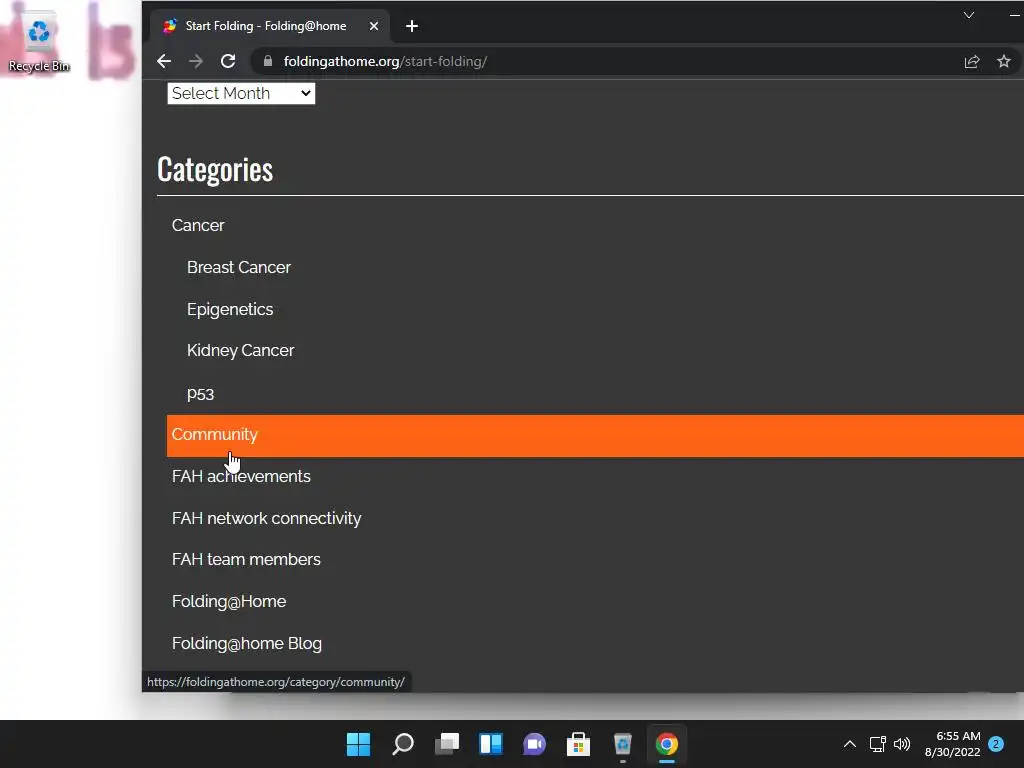Open FAH network connectivity category
1024x768 pixels.
click(266, 519)
